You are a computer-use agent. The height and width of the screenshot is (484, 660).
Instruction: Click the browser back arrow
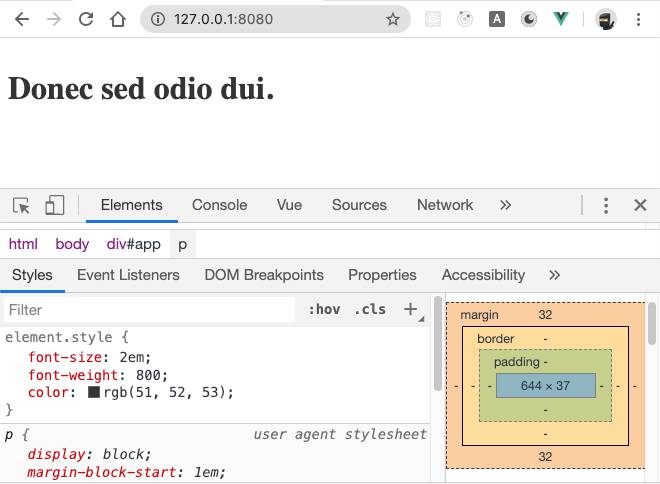coord(22,19)
